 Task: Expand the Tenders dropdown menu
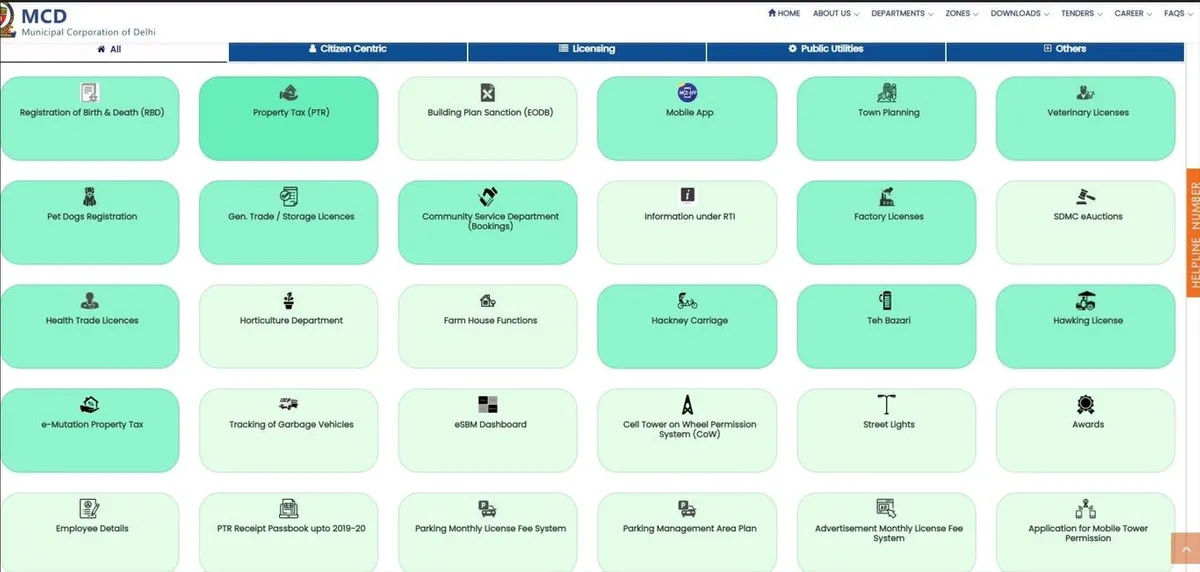click(x=1082, y=14)
